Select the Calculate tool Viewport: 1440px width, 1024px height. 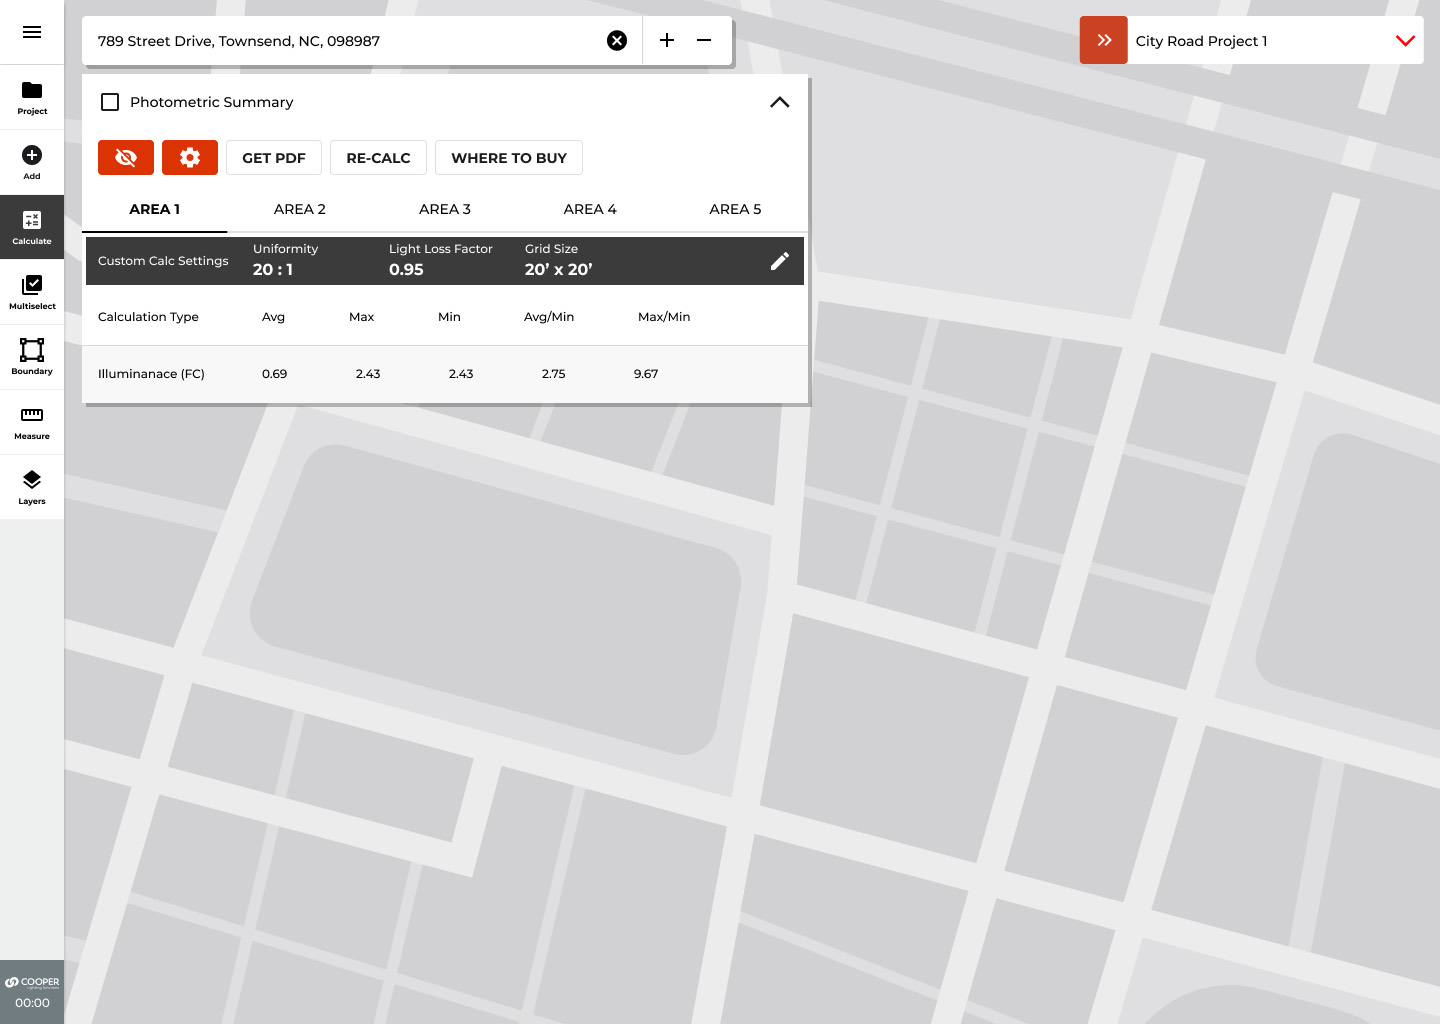(x=32, y=227)
